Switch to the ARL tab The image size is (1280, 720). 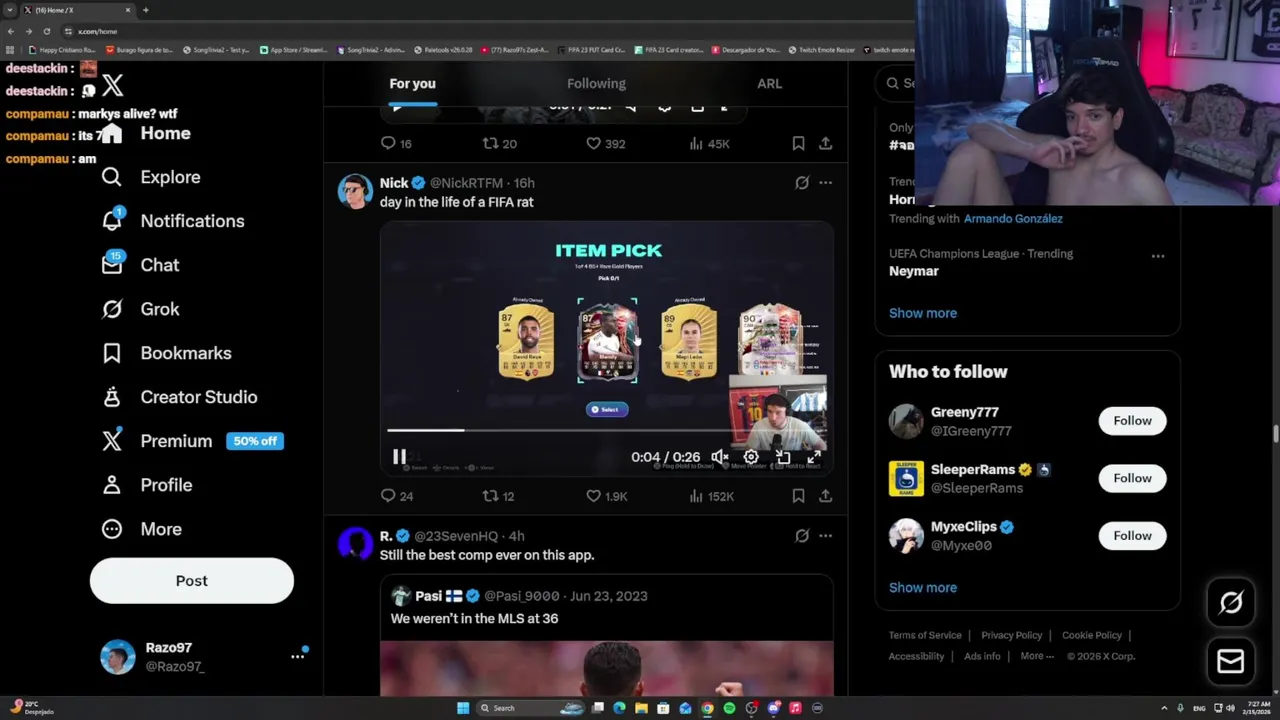point(769,84)
